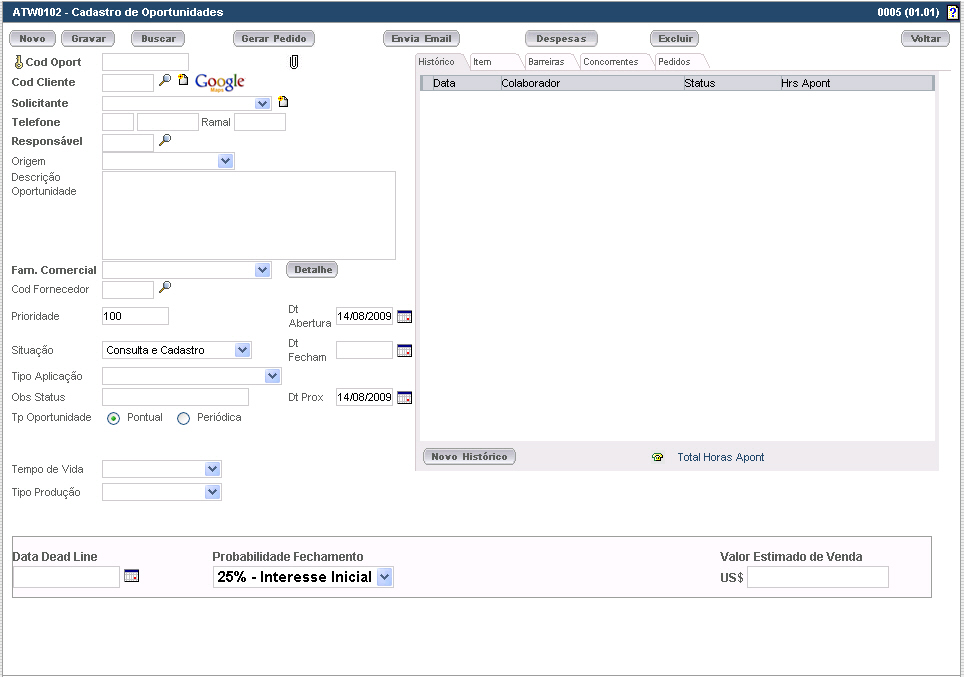The width and height of the screenshot is (964, 677).
Task: Click the paperclip attachment icon
Action: coord(294,62)
